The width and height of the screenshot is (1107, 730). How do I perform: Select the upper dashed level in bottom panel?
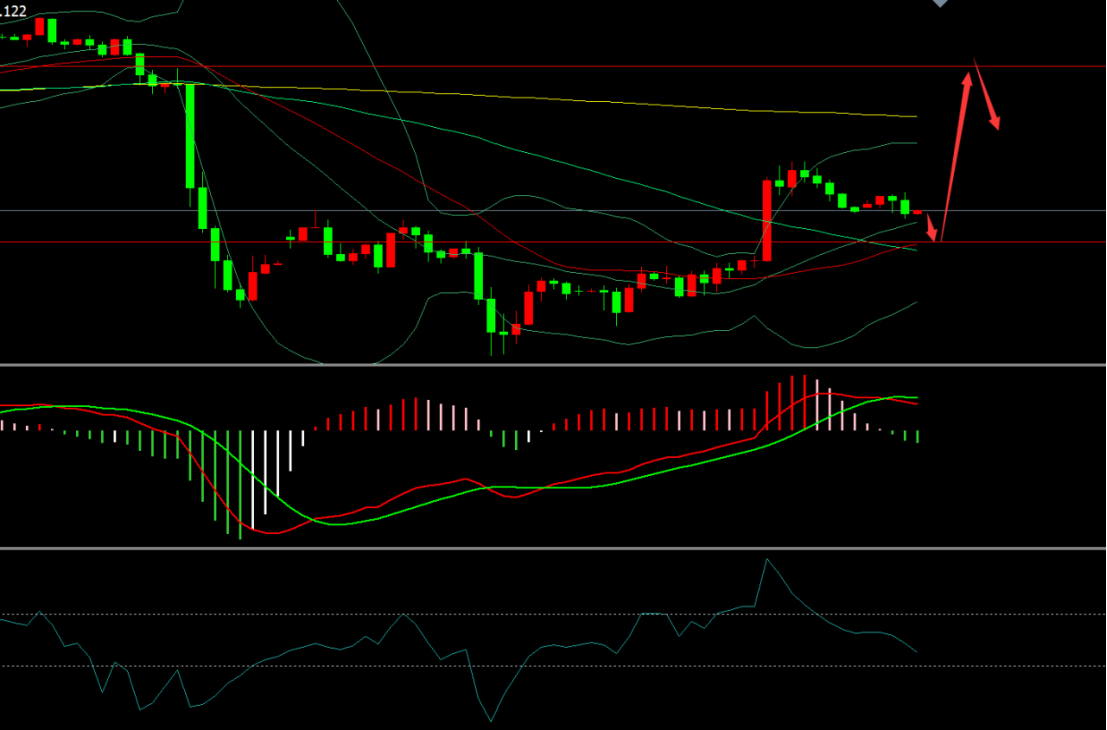(554, 614)
